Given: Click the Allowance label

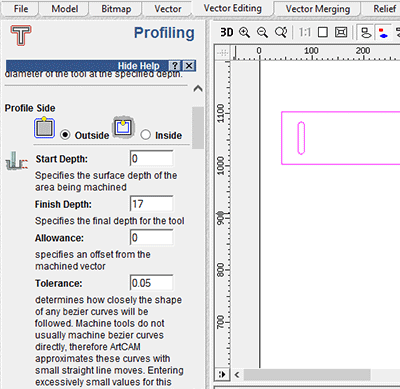Looking at the screenshot, I should pyautogui.click(x=59, y=238).
